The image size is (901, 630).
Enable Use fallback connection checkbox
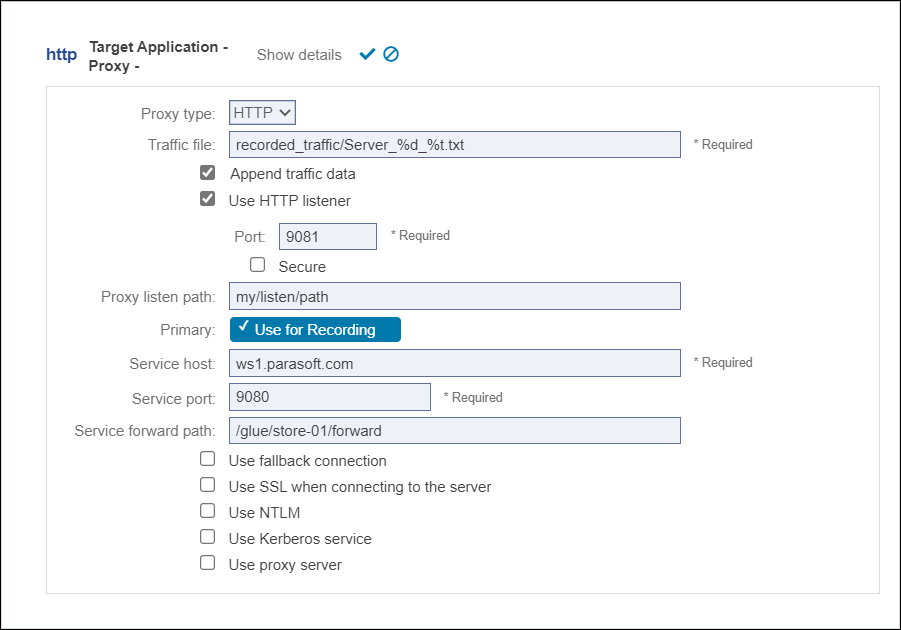(x=207, y=459)
